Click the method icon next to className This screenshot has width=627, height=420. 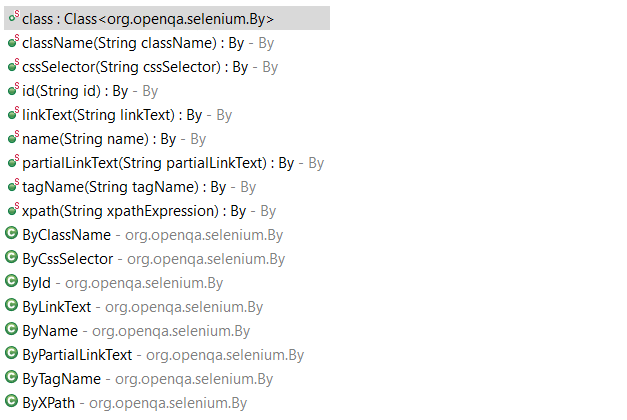(14, 41)
